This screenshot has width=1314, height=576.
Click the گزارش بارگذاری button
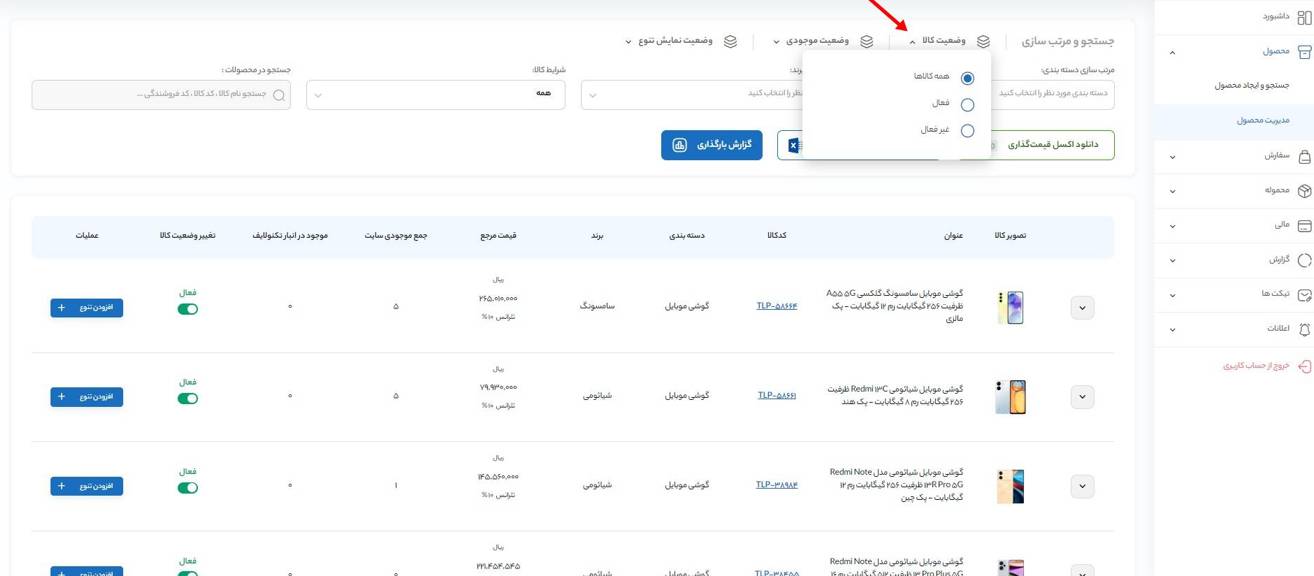(711, 145)
